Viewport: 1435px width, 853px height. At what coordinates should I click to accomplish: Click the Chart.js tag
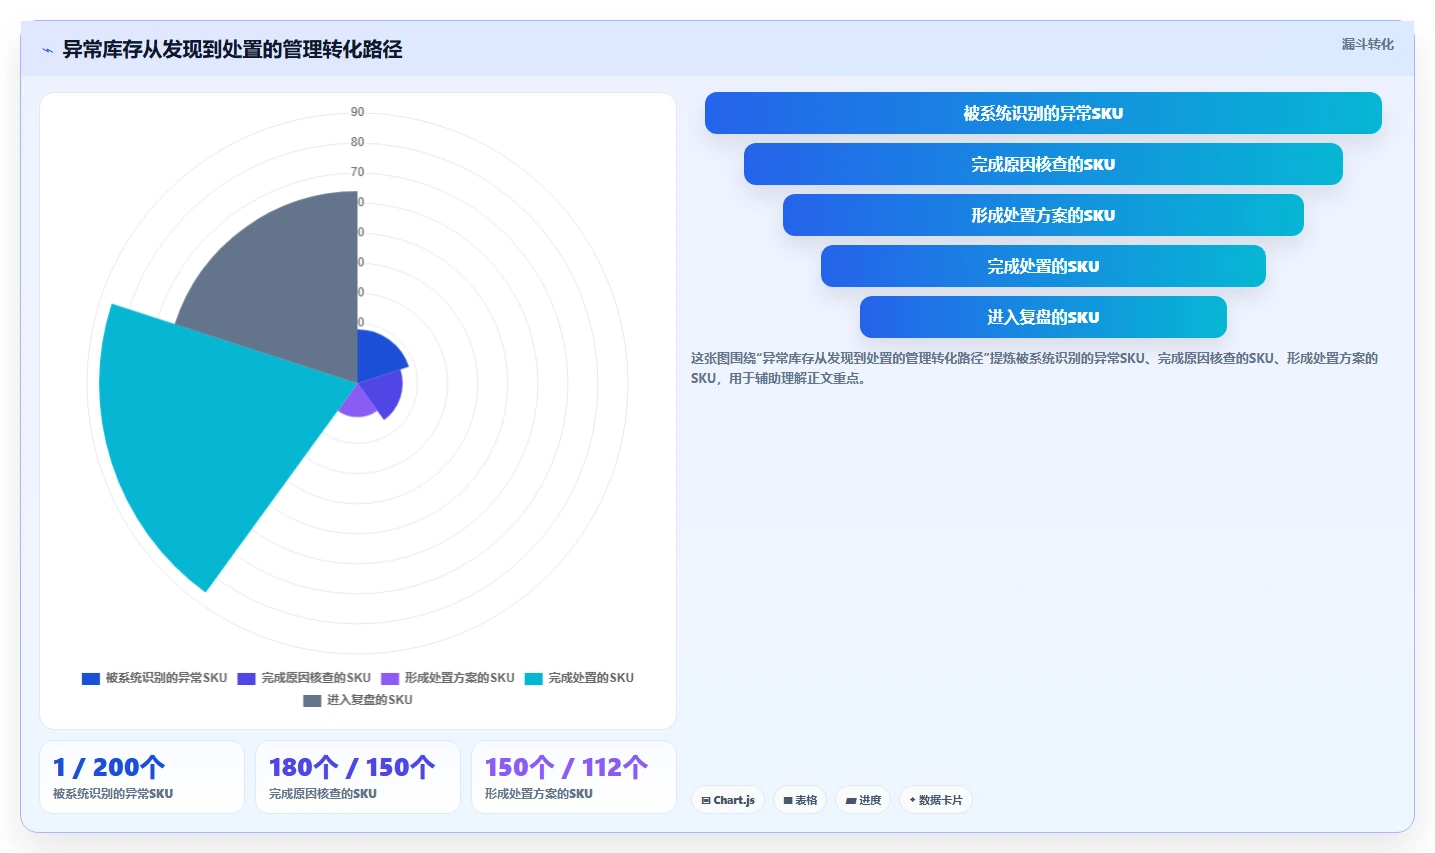[728, 800]
